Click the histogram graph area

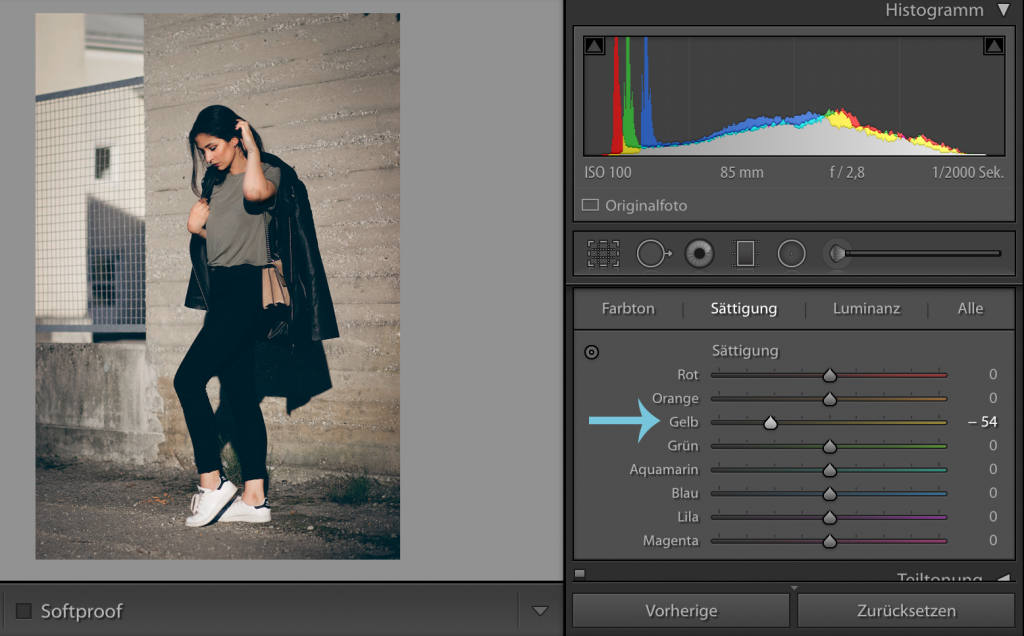point(793,95)
